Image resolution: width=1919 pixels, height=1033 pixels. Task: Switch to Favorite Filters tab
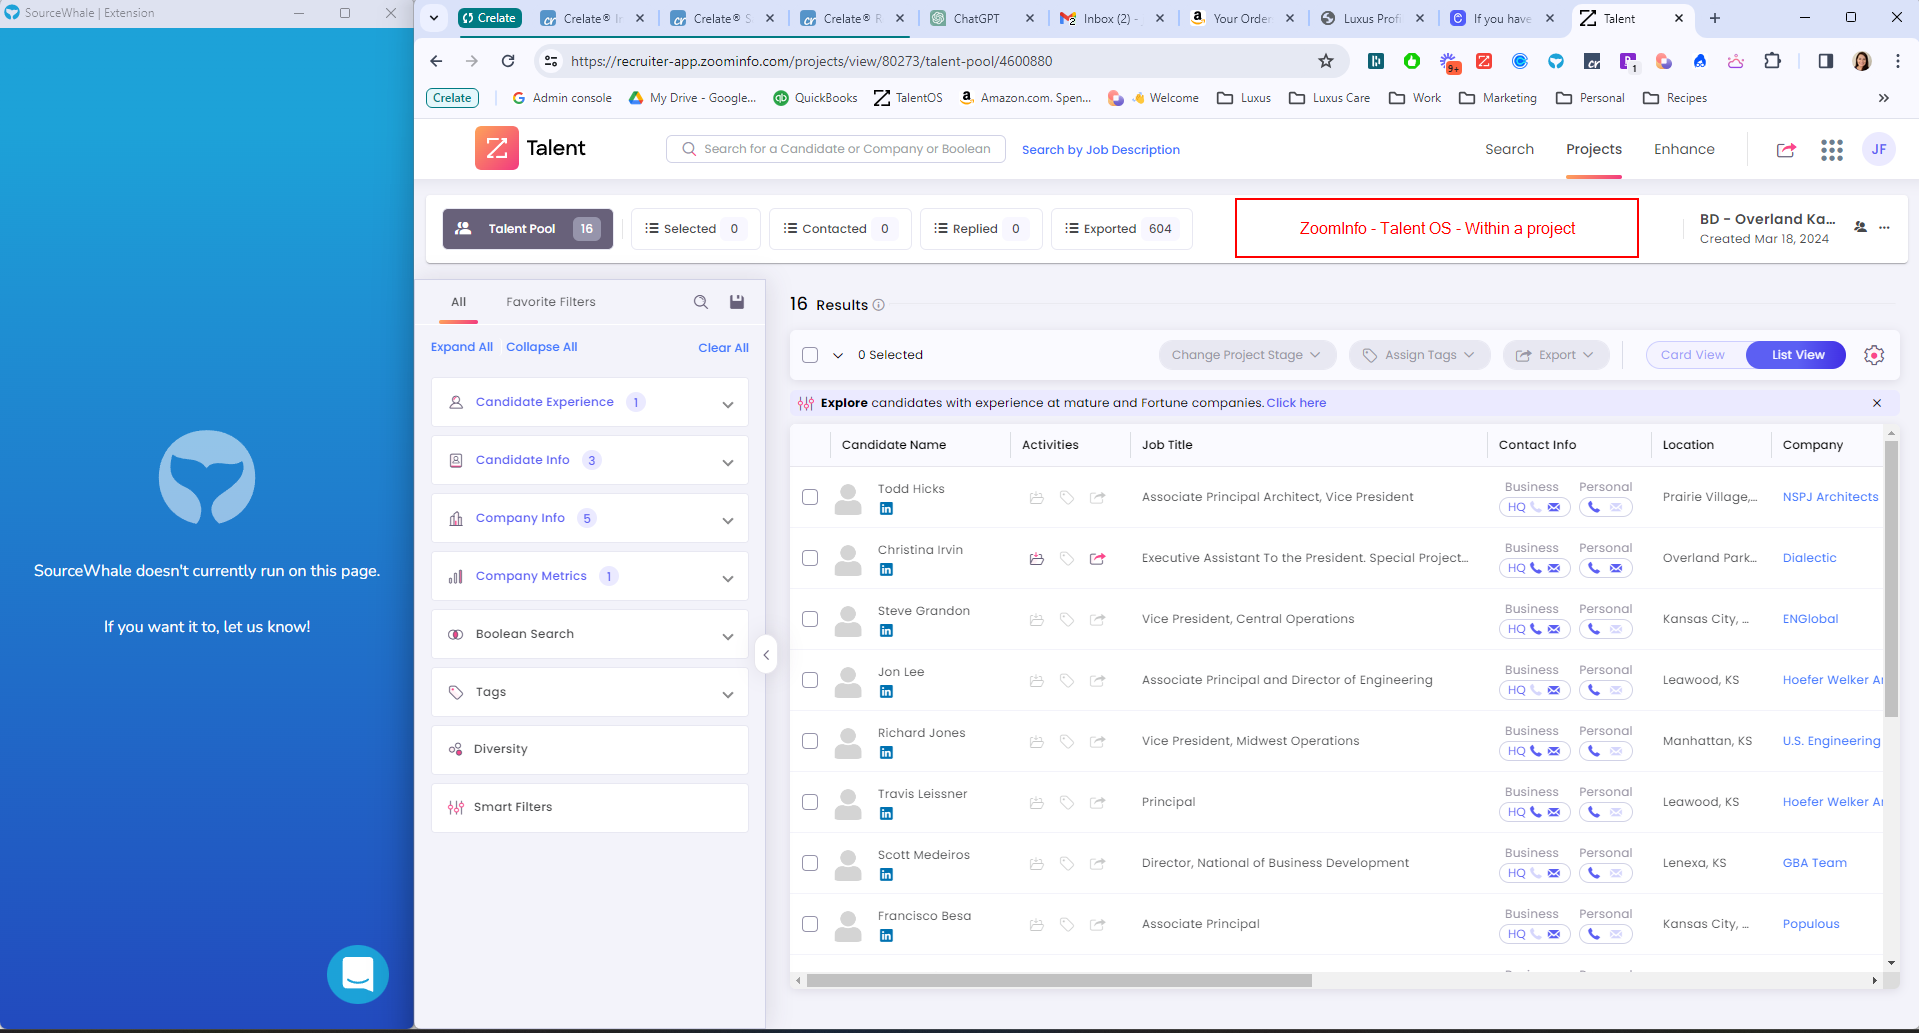[551, 302]
